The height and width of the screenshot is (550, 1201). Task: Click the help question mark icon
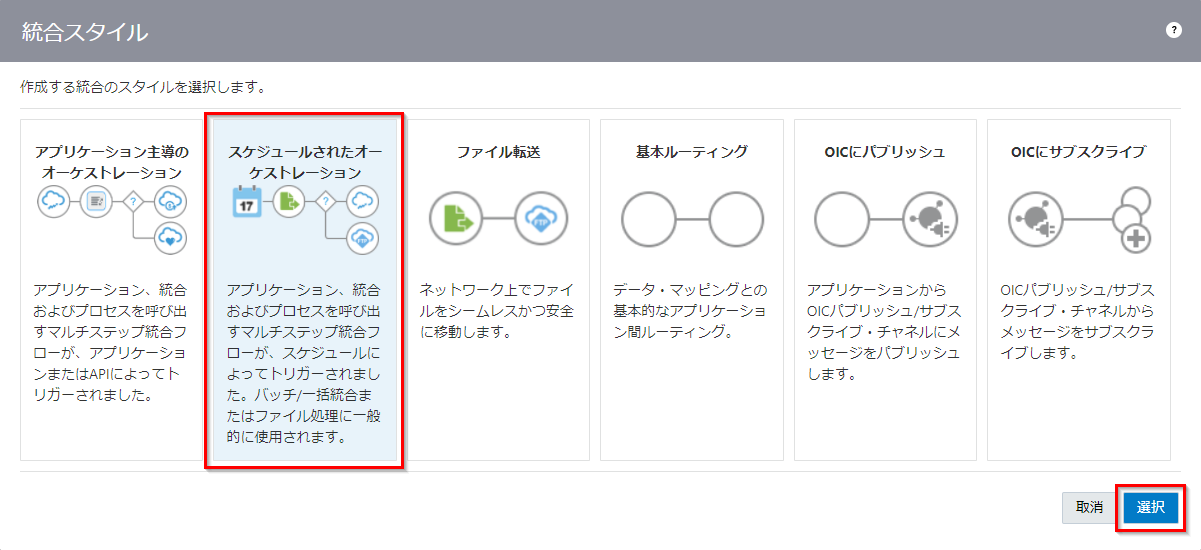click(x=1174, y=30)
